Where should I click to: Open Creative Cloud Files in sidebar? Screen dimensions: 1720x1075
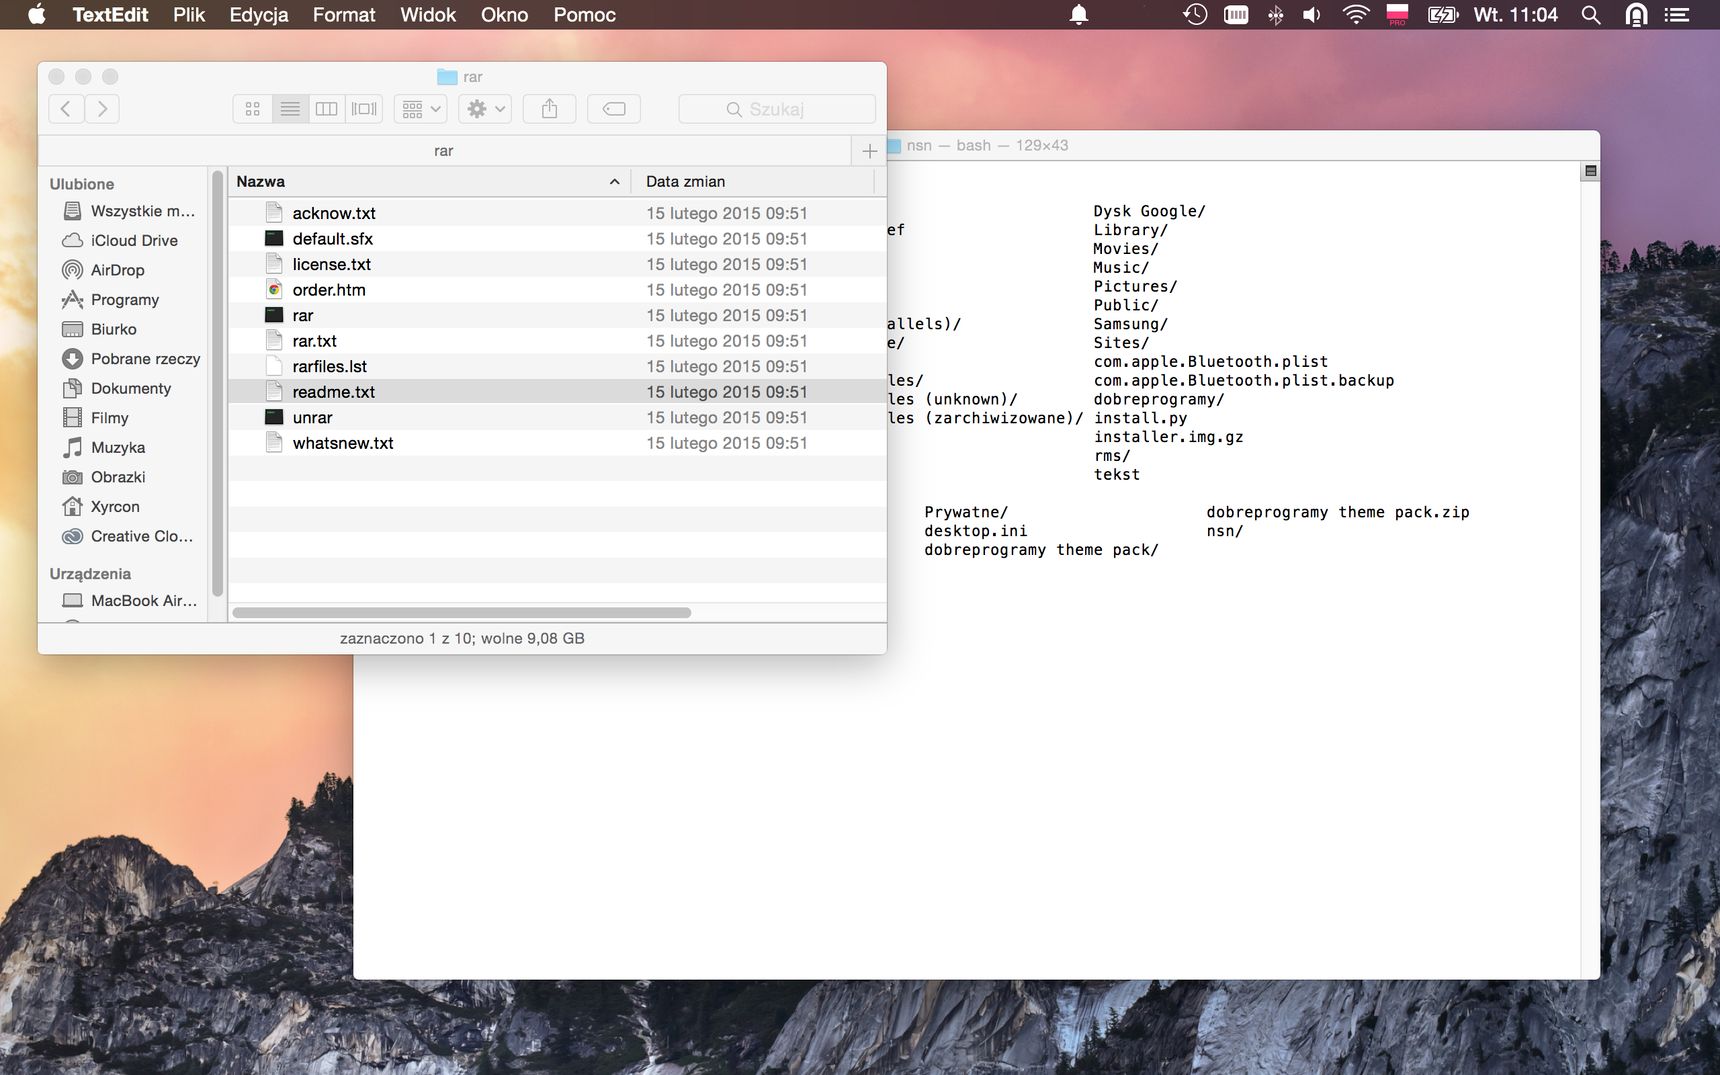(x=128, y=536)
